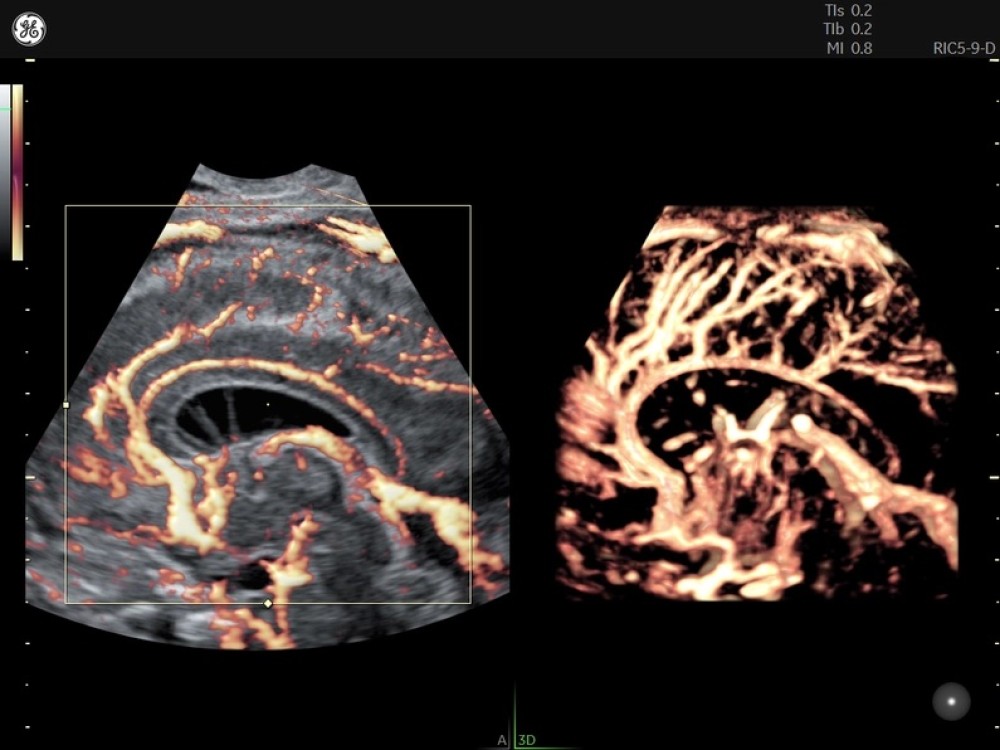
Task: Click the diamond handle on ROI box bottom
Action: coord(267,604)
